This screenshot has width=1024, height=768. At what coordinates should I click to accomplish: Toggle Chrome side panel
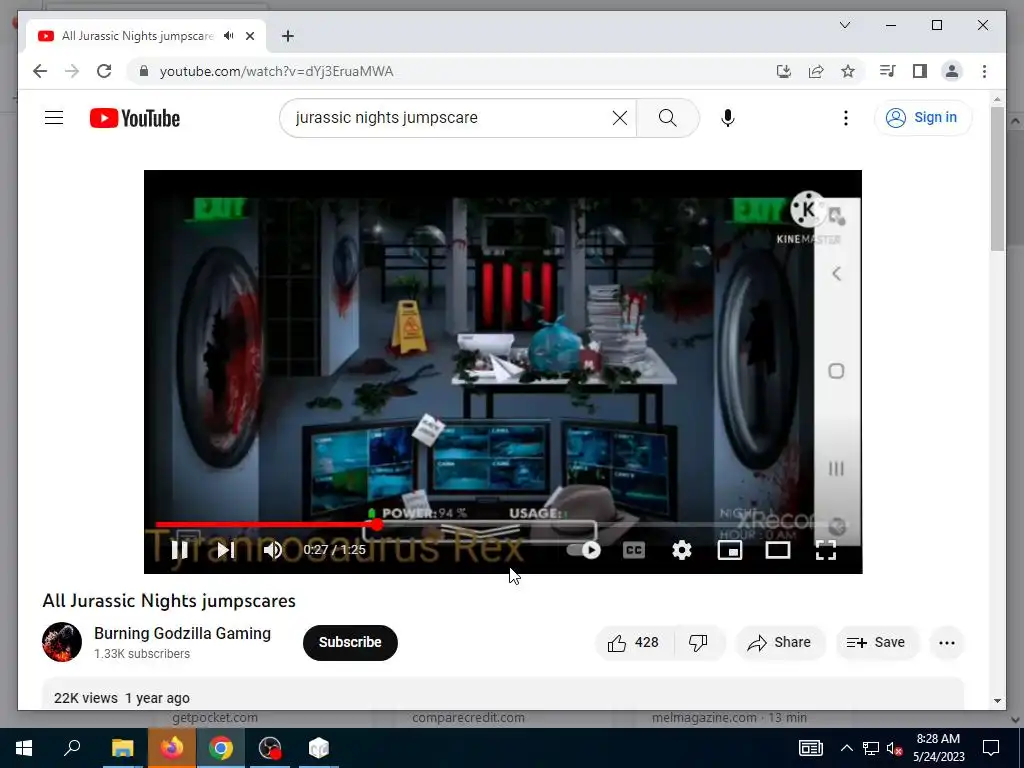920,71
